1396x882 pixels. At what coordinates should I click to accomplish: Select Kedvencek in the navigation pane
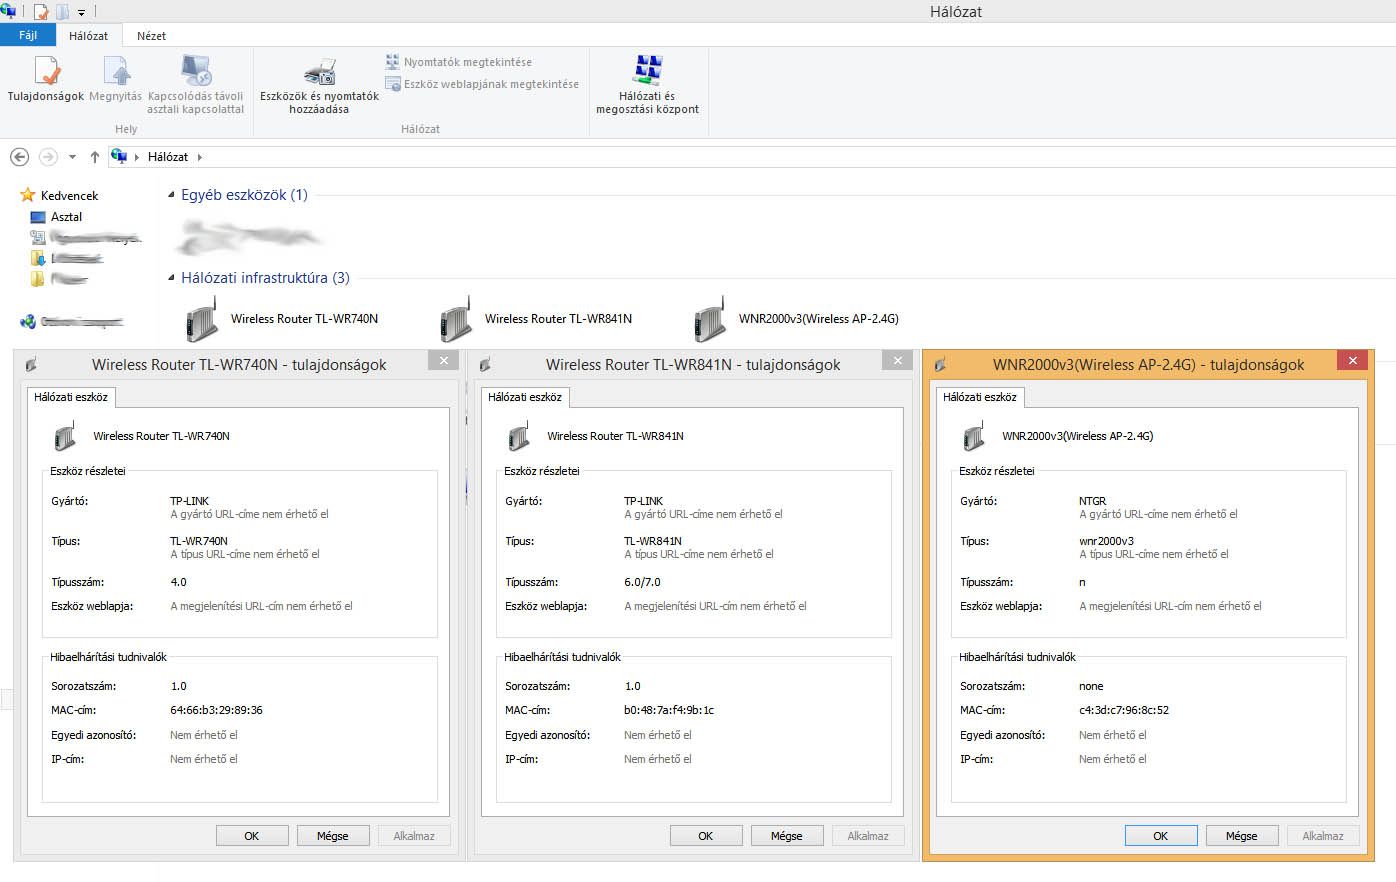pyautogui.click(x=69, y=196)
